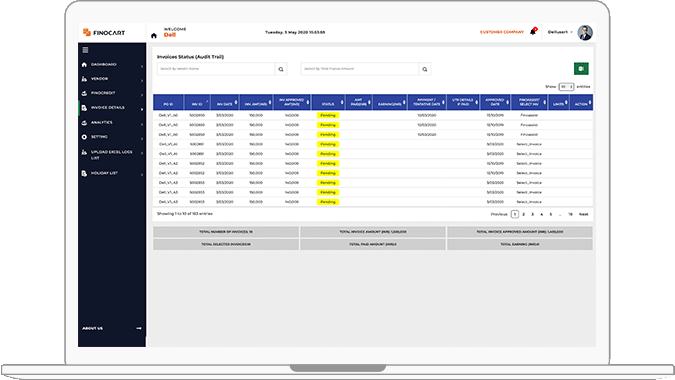Sort by INV Approved Amt column
675x380 pixels.
pyautogui.click(x=292, y=102)
